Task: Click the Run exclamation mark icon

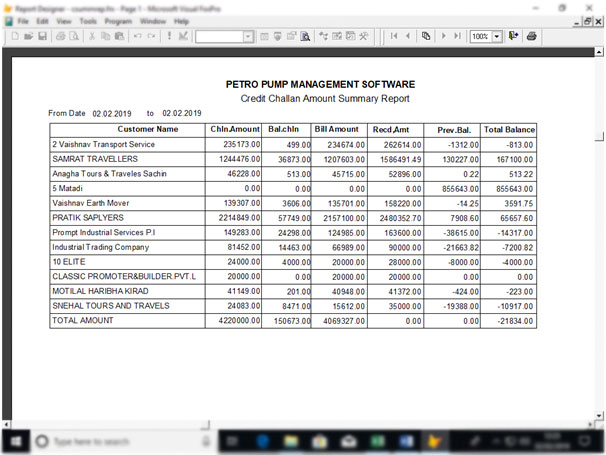Action: coord(169,36)
